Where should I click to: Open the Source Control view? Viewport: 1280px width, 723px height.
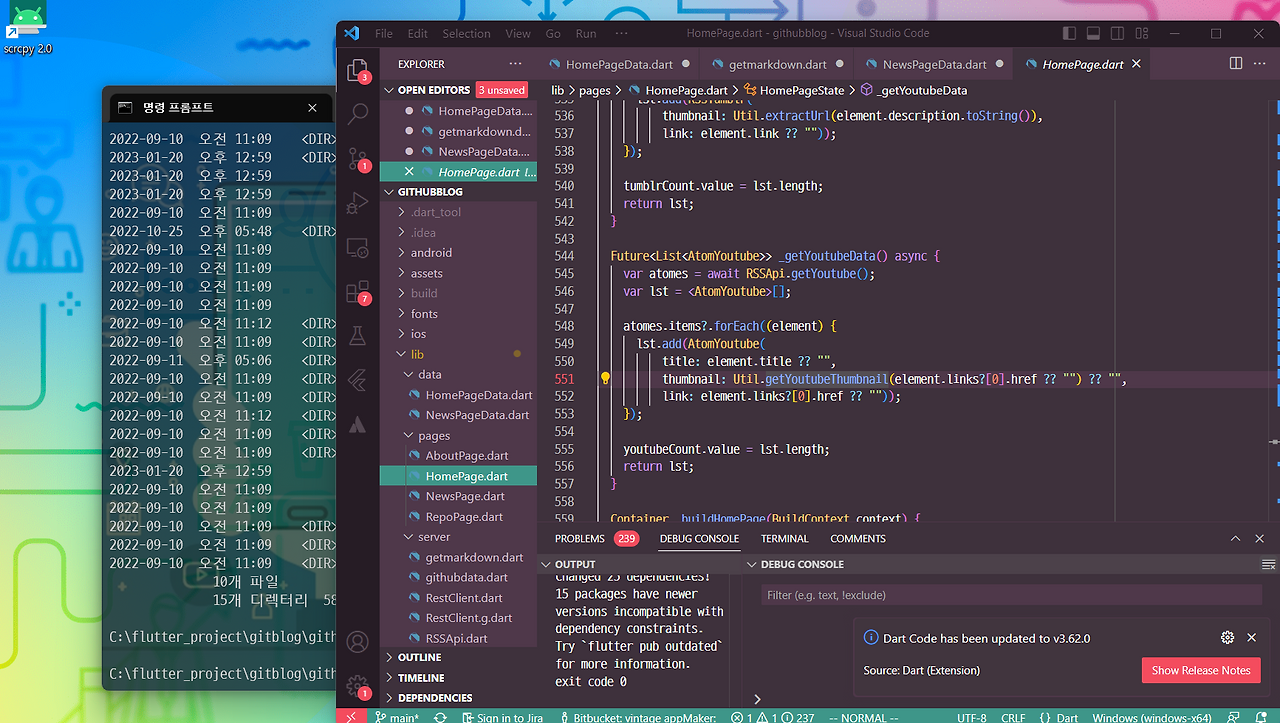click(x=357, y=159)
